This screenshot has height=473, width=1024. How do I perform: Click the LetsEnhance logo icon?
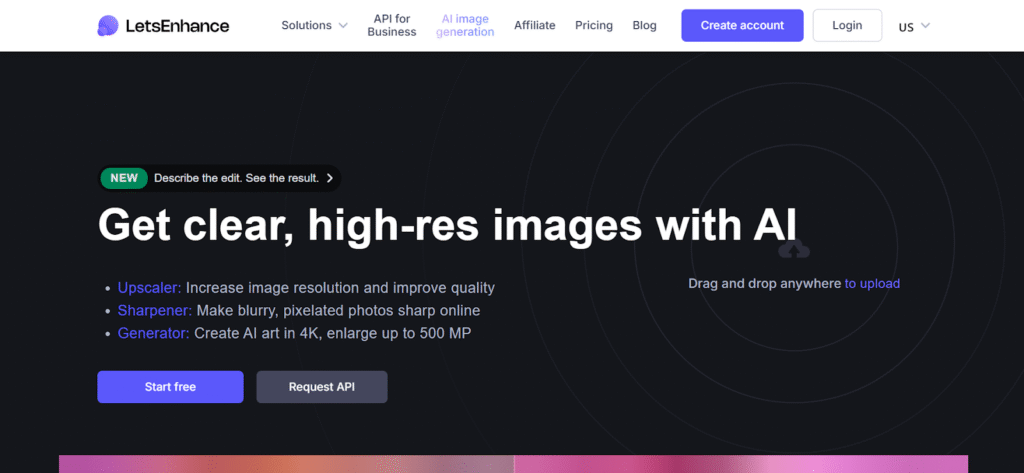click(108, 25)
